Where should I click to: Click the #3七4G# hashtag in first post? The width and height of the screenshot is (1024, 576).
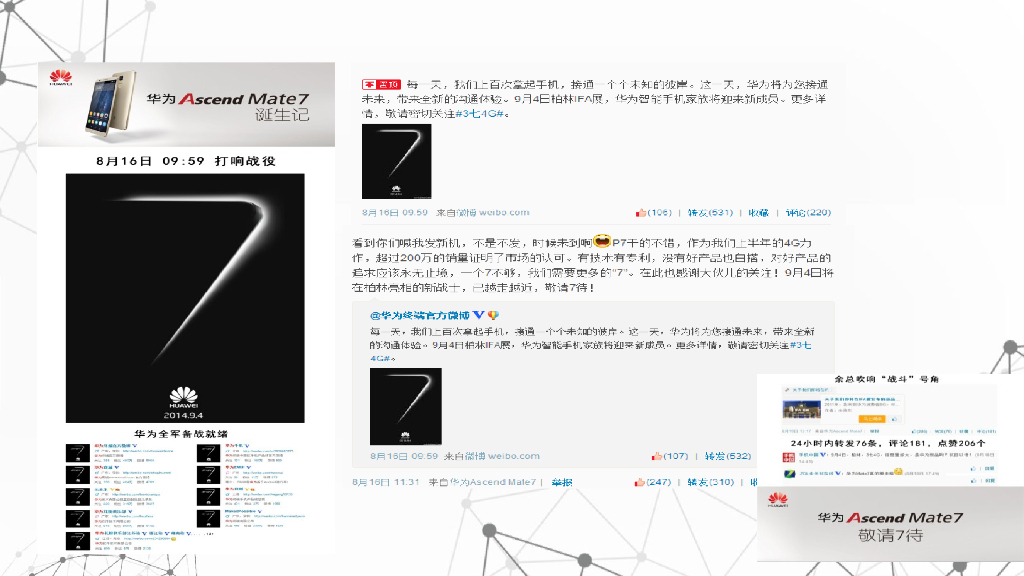[480, 114]
